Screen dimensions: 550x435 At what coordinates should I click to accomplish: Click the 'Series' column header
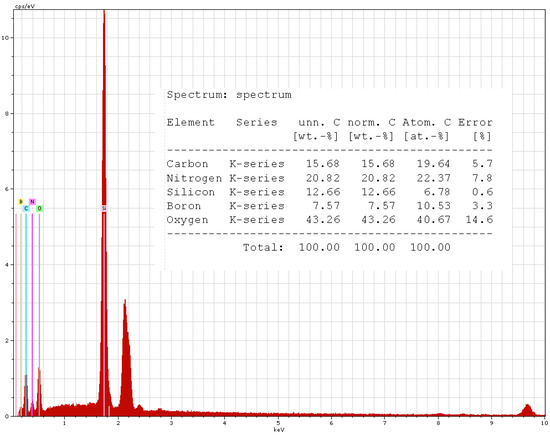point(256,122)
